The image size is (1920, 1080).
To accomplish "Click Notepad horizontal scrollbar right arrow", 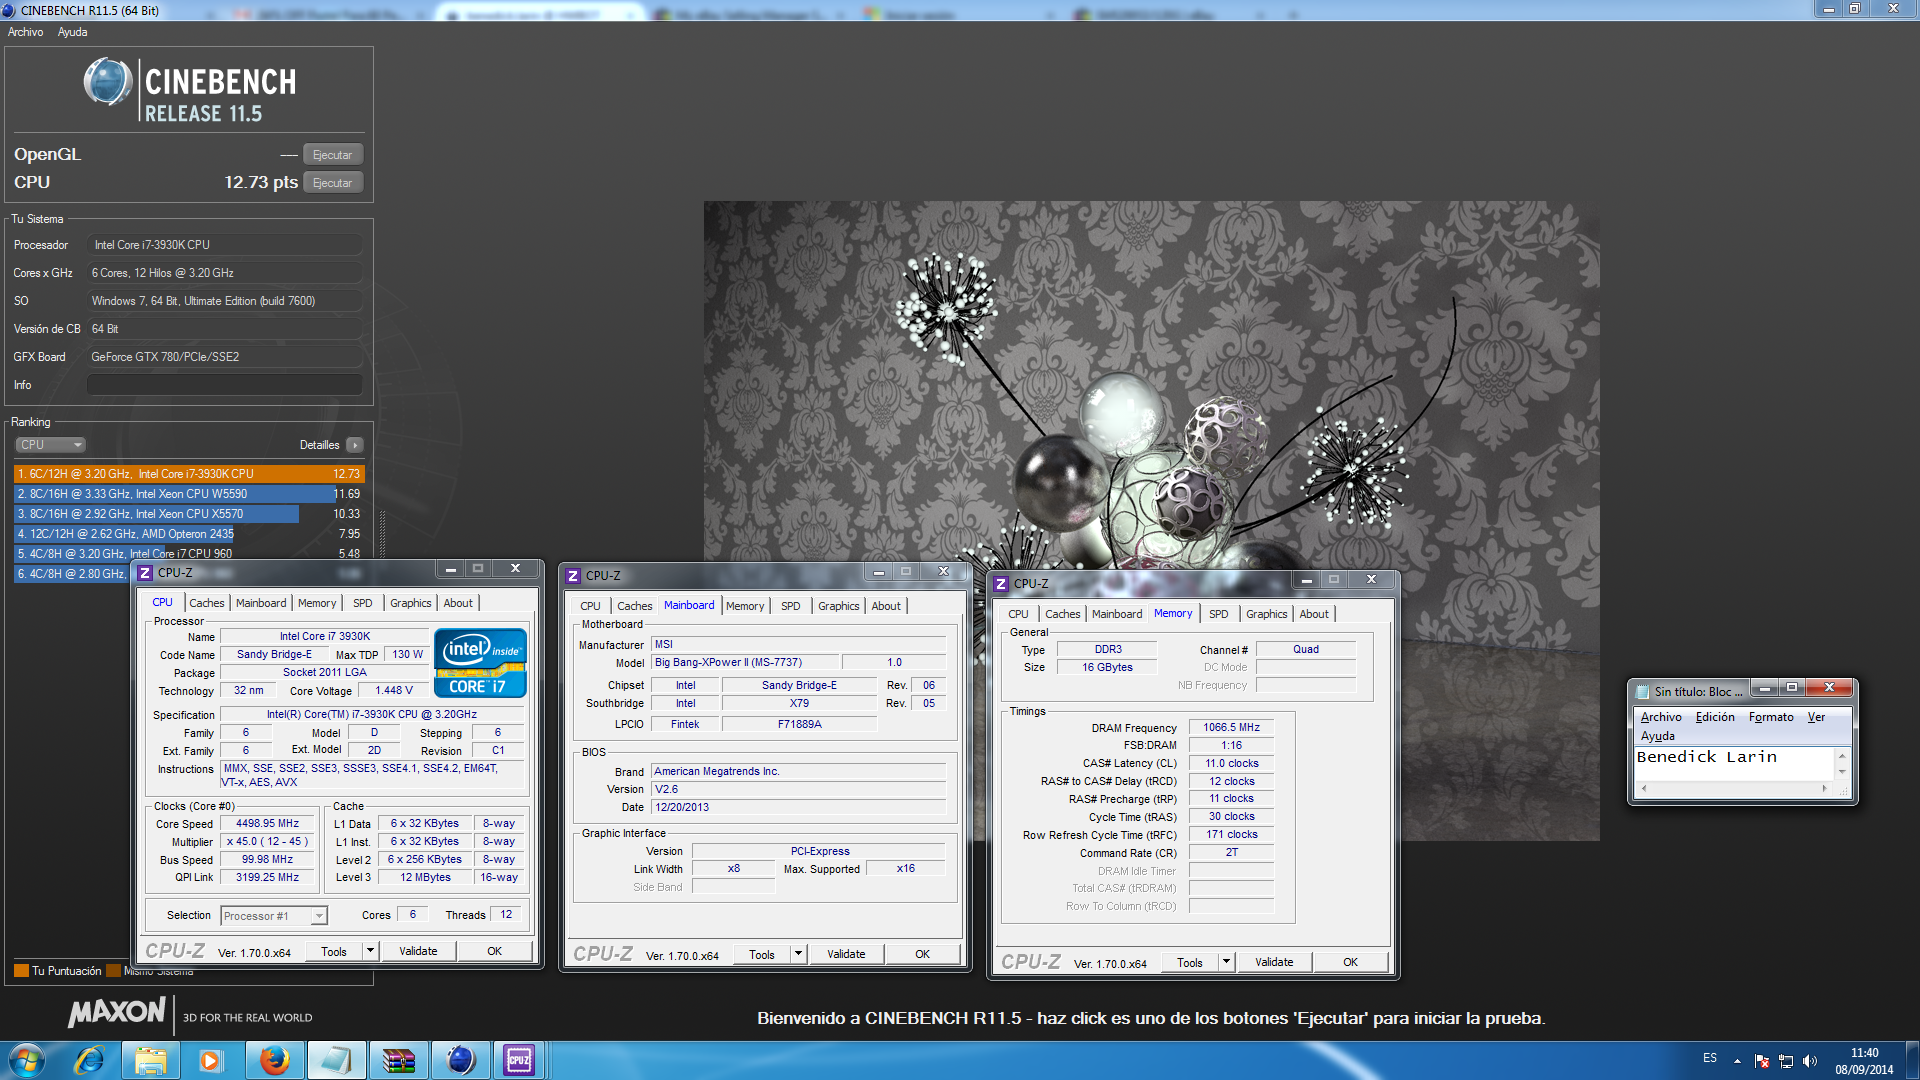I will (1825, 788).
